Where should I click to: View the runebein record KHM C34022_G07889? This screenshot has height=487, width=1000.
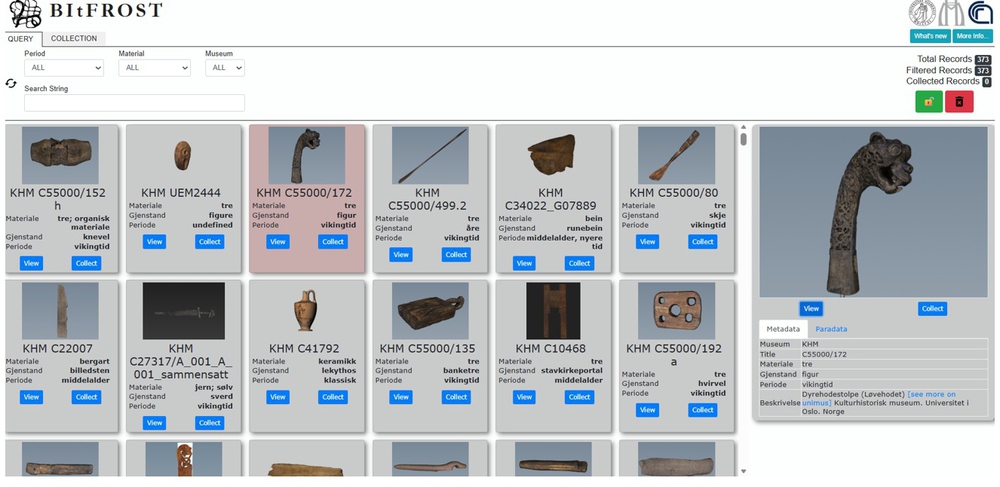coord(524,263)
